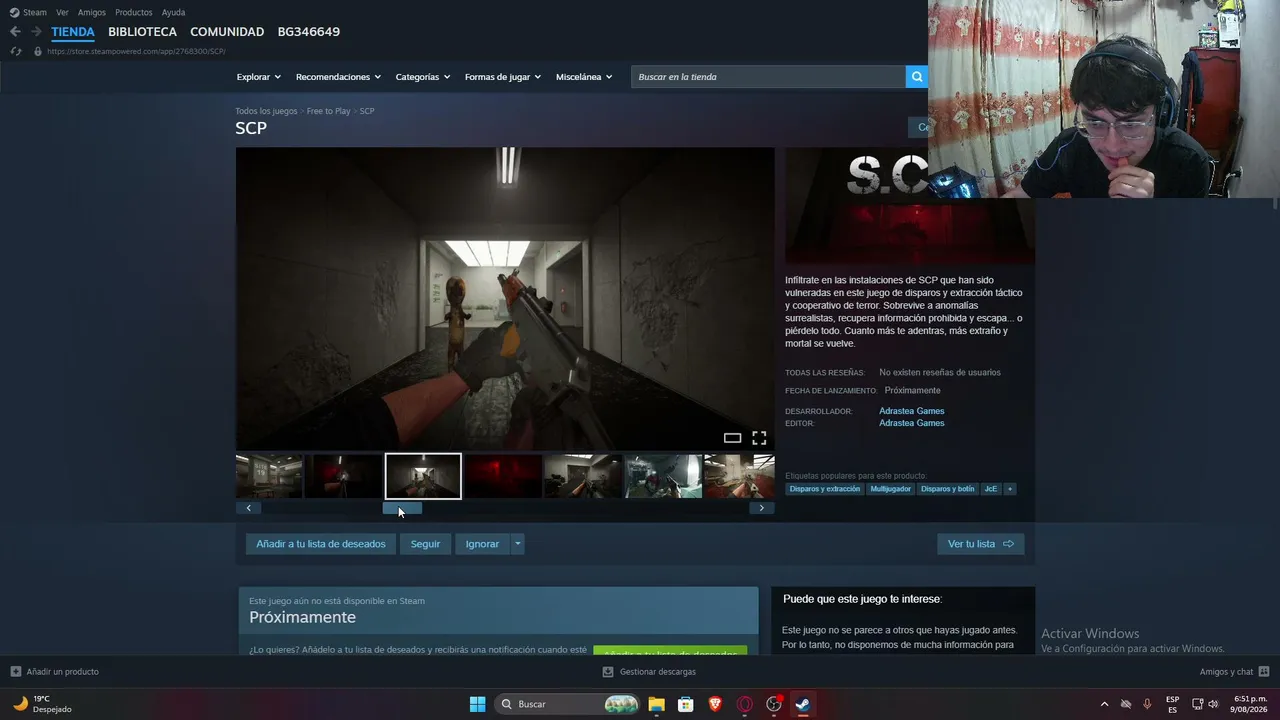Switch the screenshot viewer to theater mode
Viewport: 1280px width, 720px height.
click(x=732, y=438)
